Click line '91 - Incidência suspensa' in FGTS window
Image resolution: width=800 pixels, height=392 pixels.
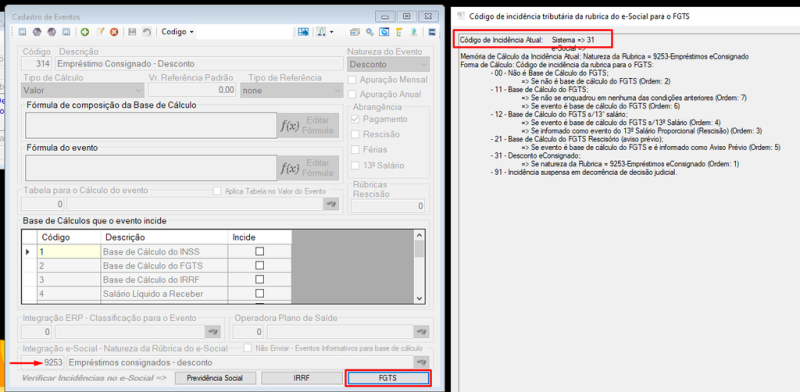[x=583, y=172]
